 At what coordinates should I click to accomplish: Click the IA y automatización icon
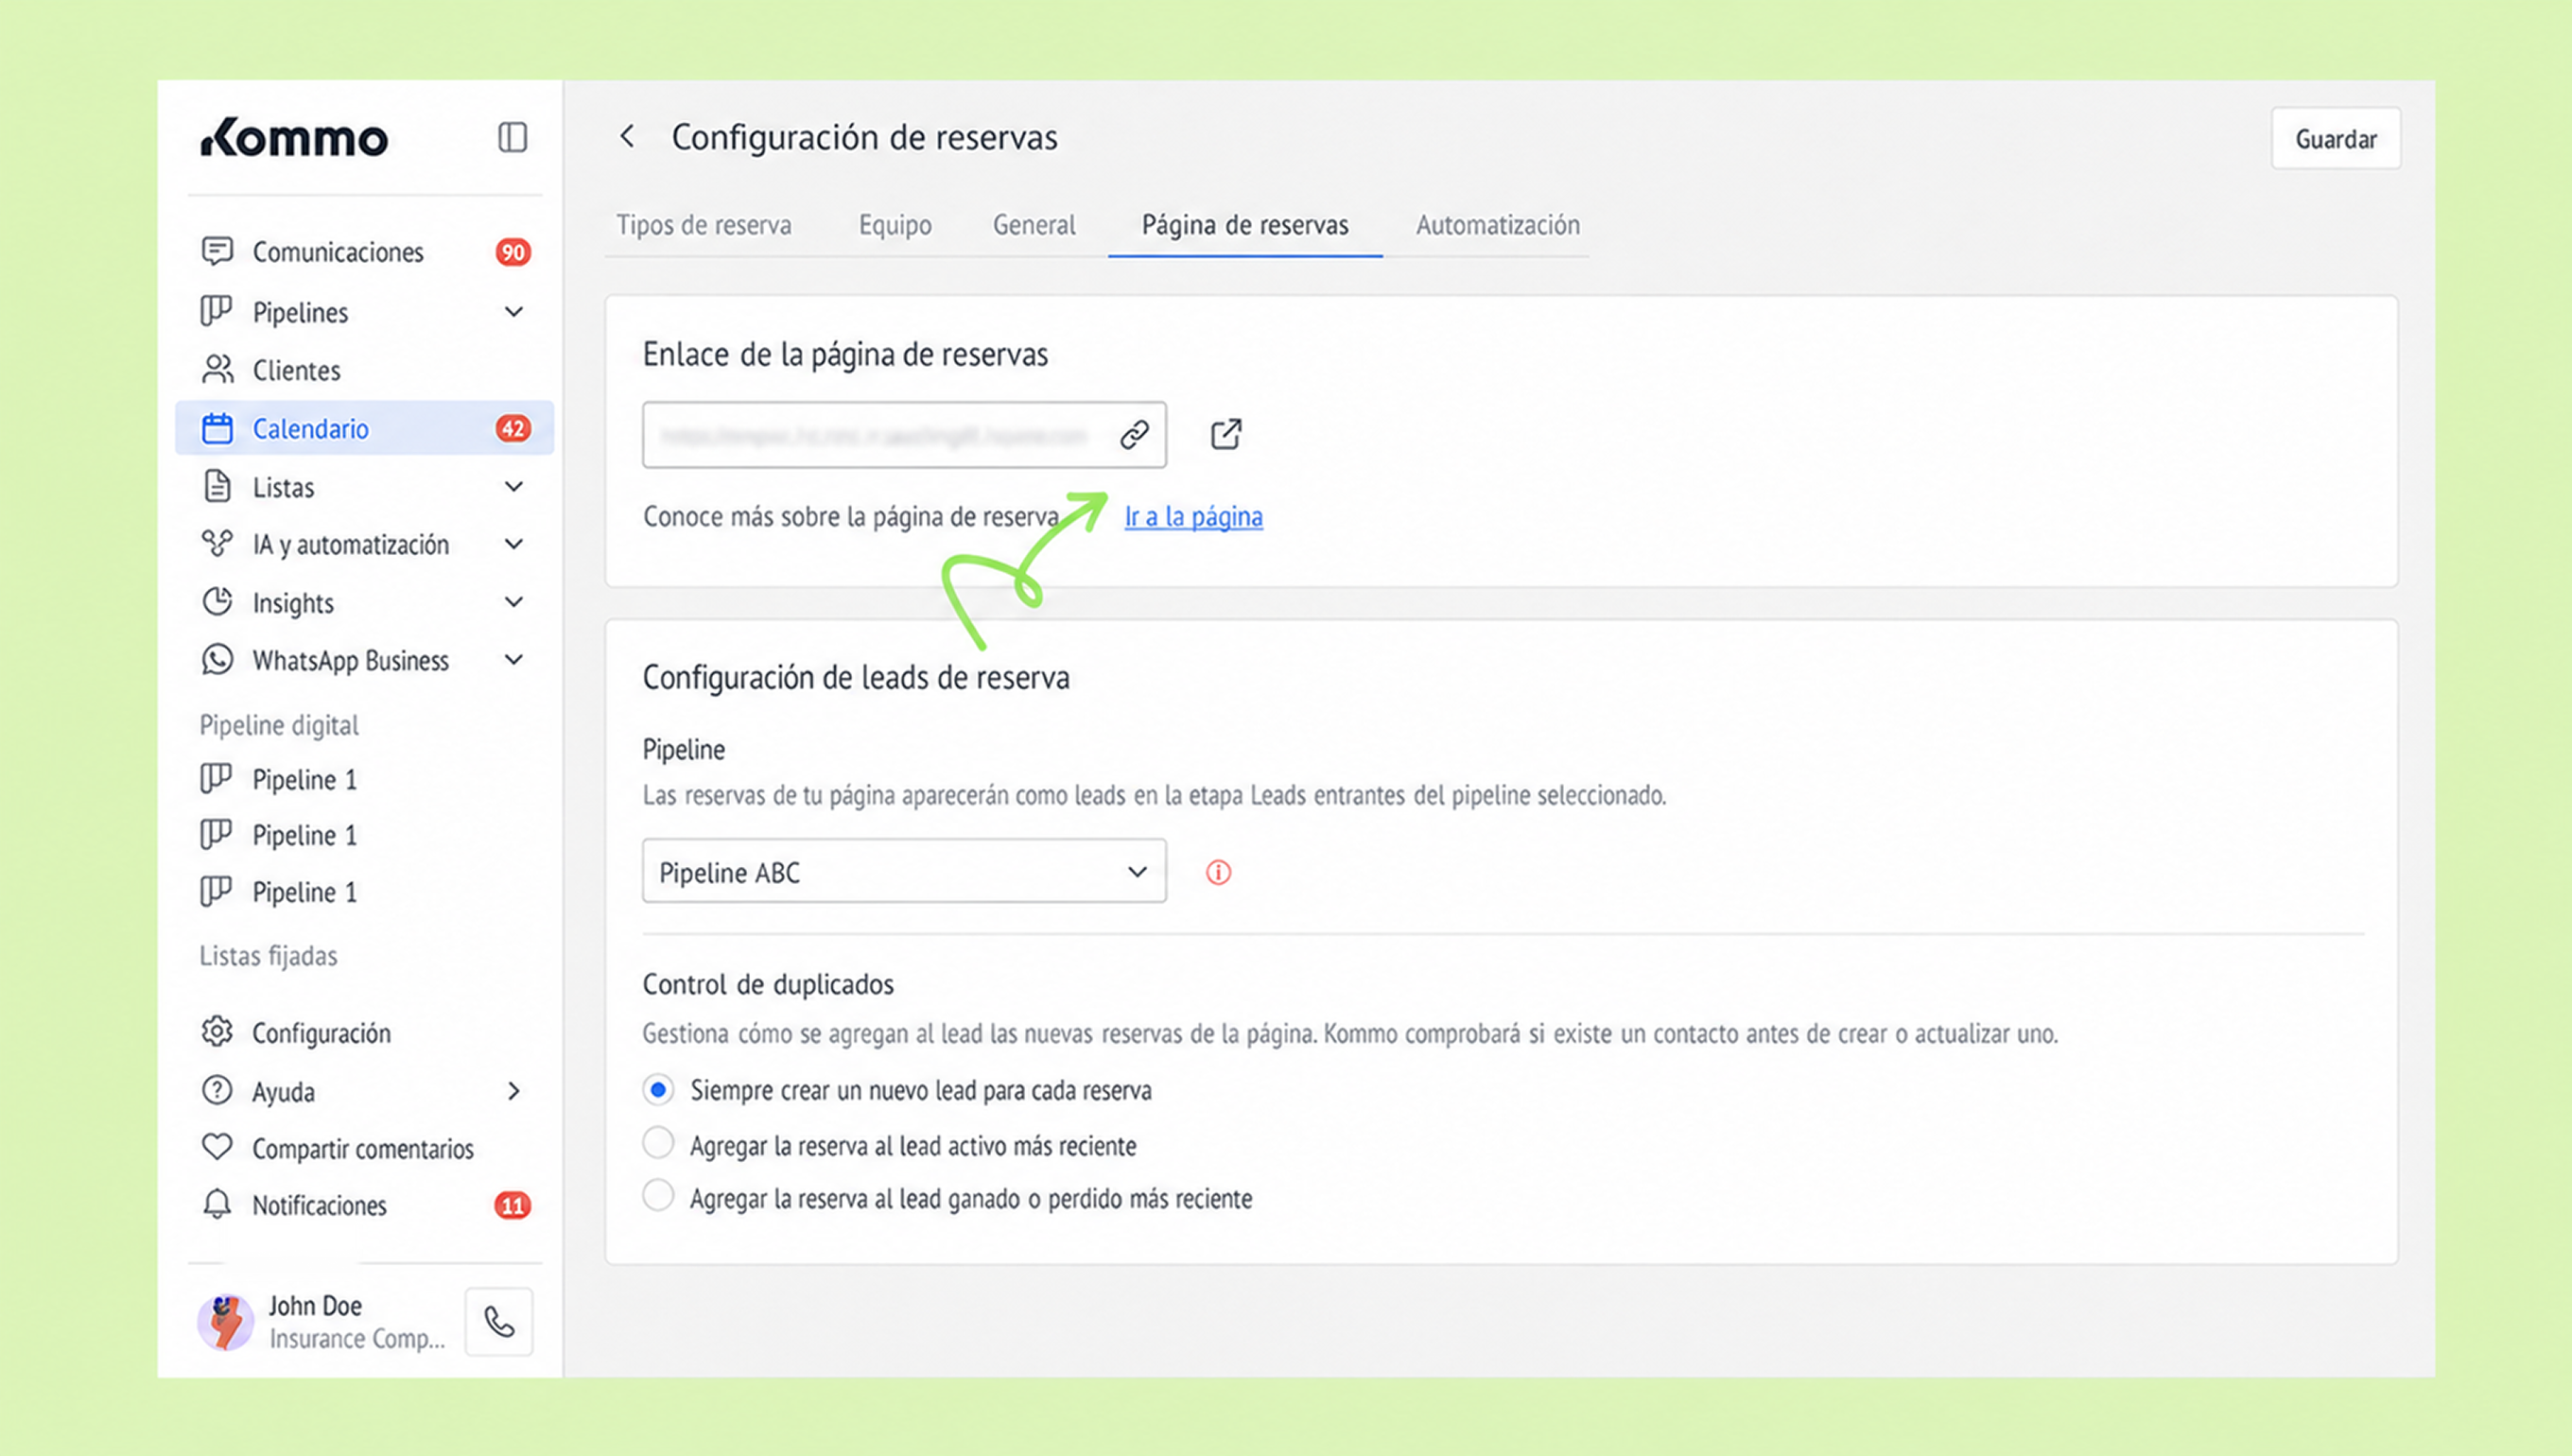(x=217, y=544)
